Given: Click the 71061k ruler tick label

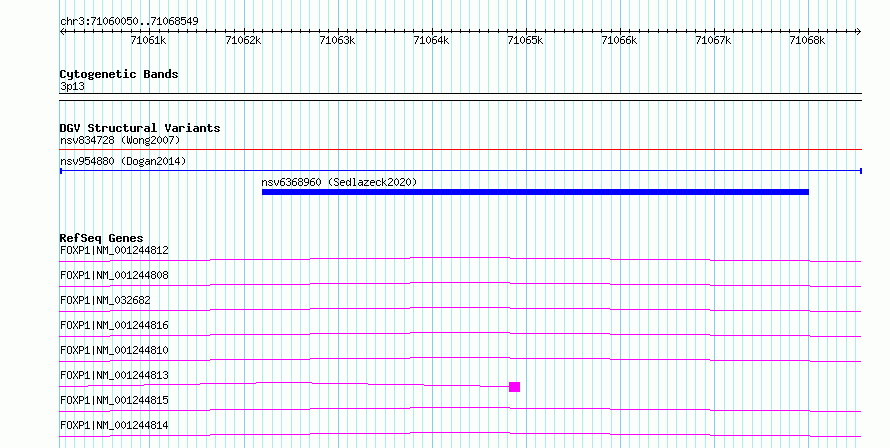Looking at the screenshot, I should [148, 40].
